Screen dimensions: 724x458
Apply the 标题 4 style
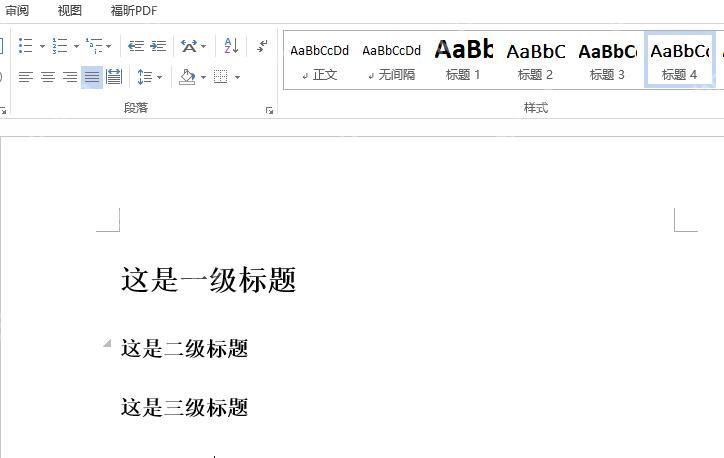point(680,60)
